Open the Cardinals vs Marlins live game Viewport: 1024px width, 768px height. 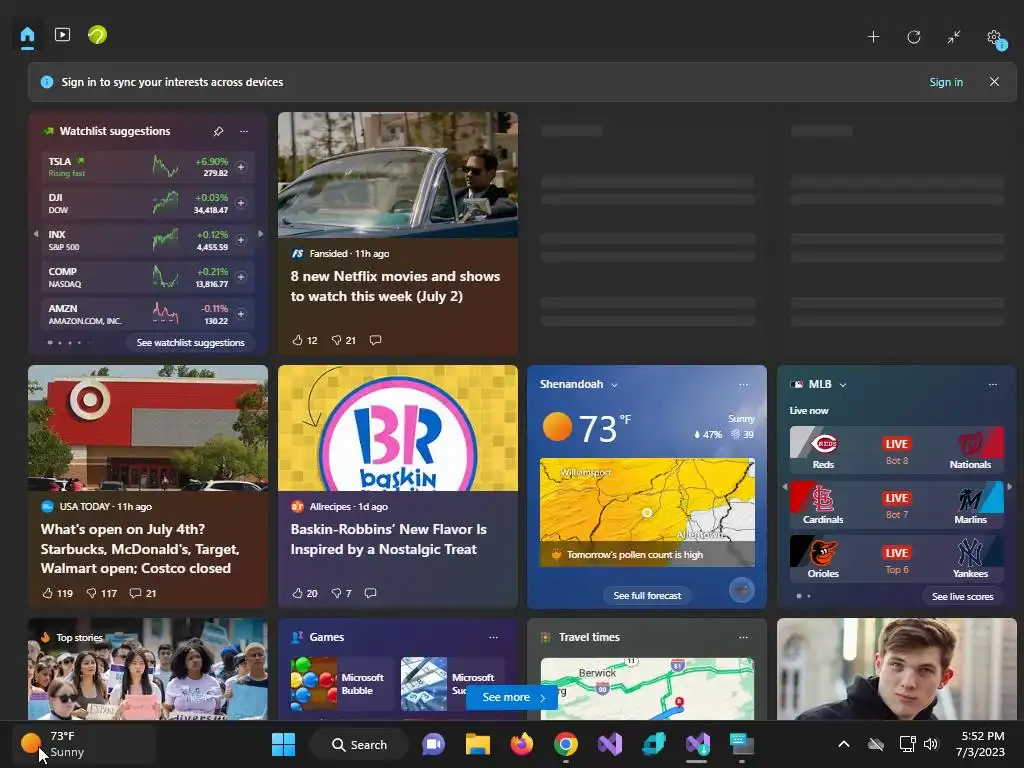pos(897,504)
